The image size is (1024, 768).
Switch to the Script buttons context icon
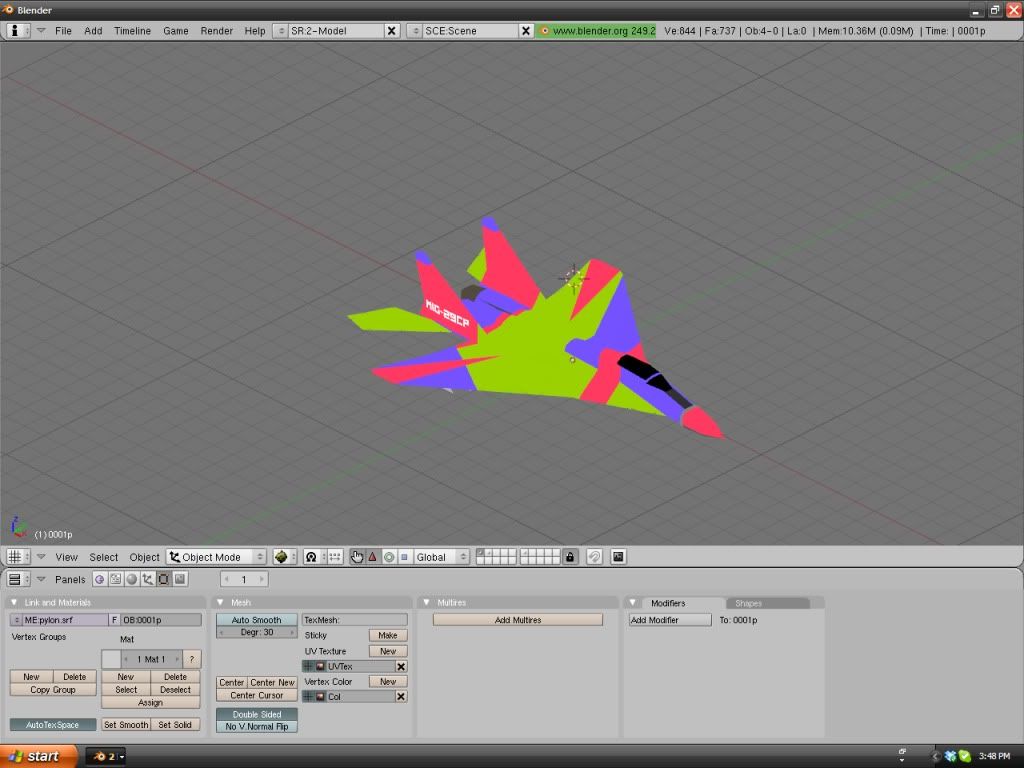pyautogui.click(x=116, y=579)
